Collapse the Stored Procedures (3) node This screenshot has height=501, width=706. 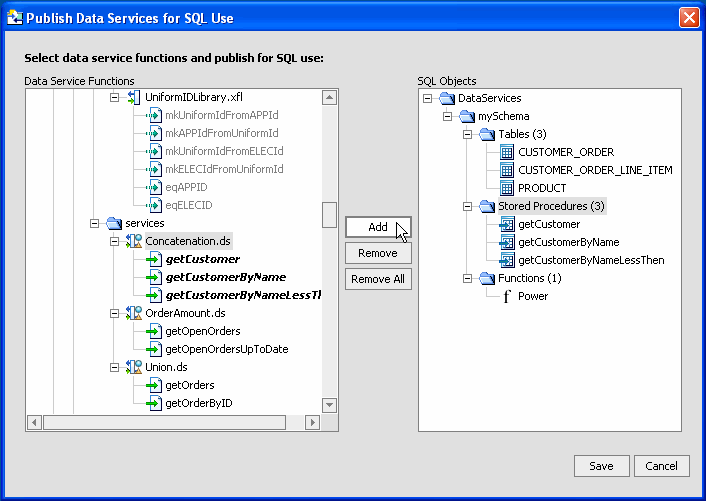pyautogui.click(x=467, y=206)
